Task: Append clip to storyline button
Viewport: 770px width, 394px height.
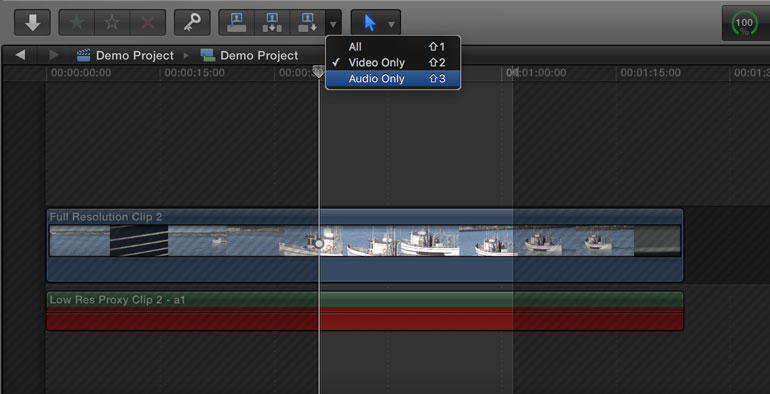Action: tap(308, 23)
